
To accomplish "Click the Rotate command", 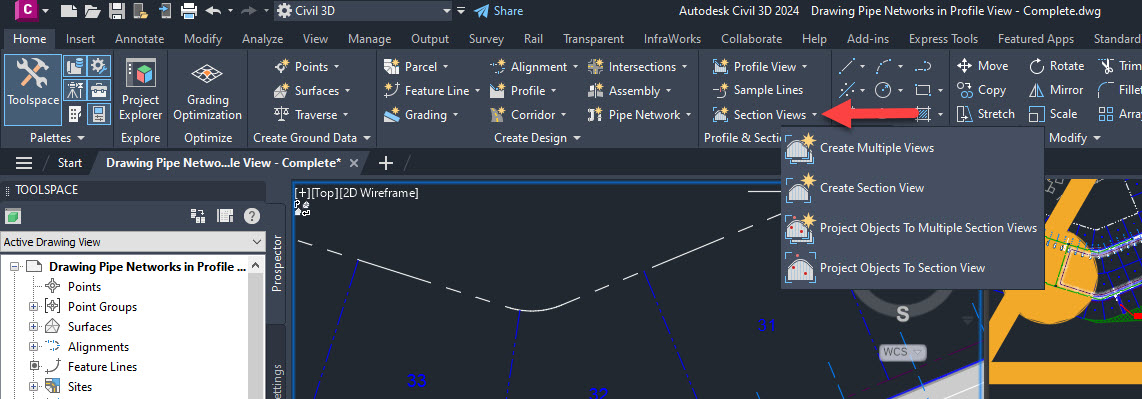I will pos(1056,66).
